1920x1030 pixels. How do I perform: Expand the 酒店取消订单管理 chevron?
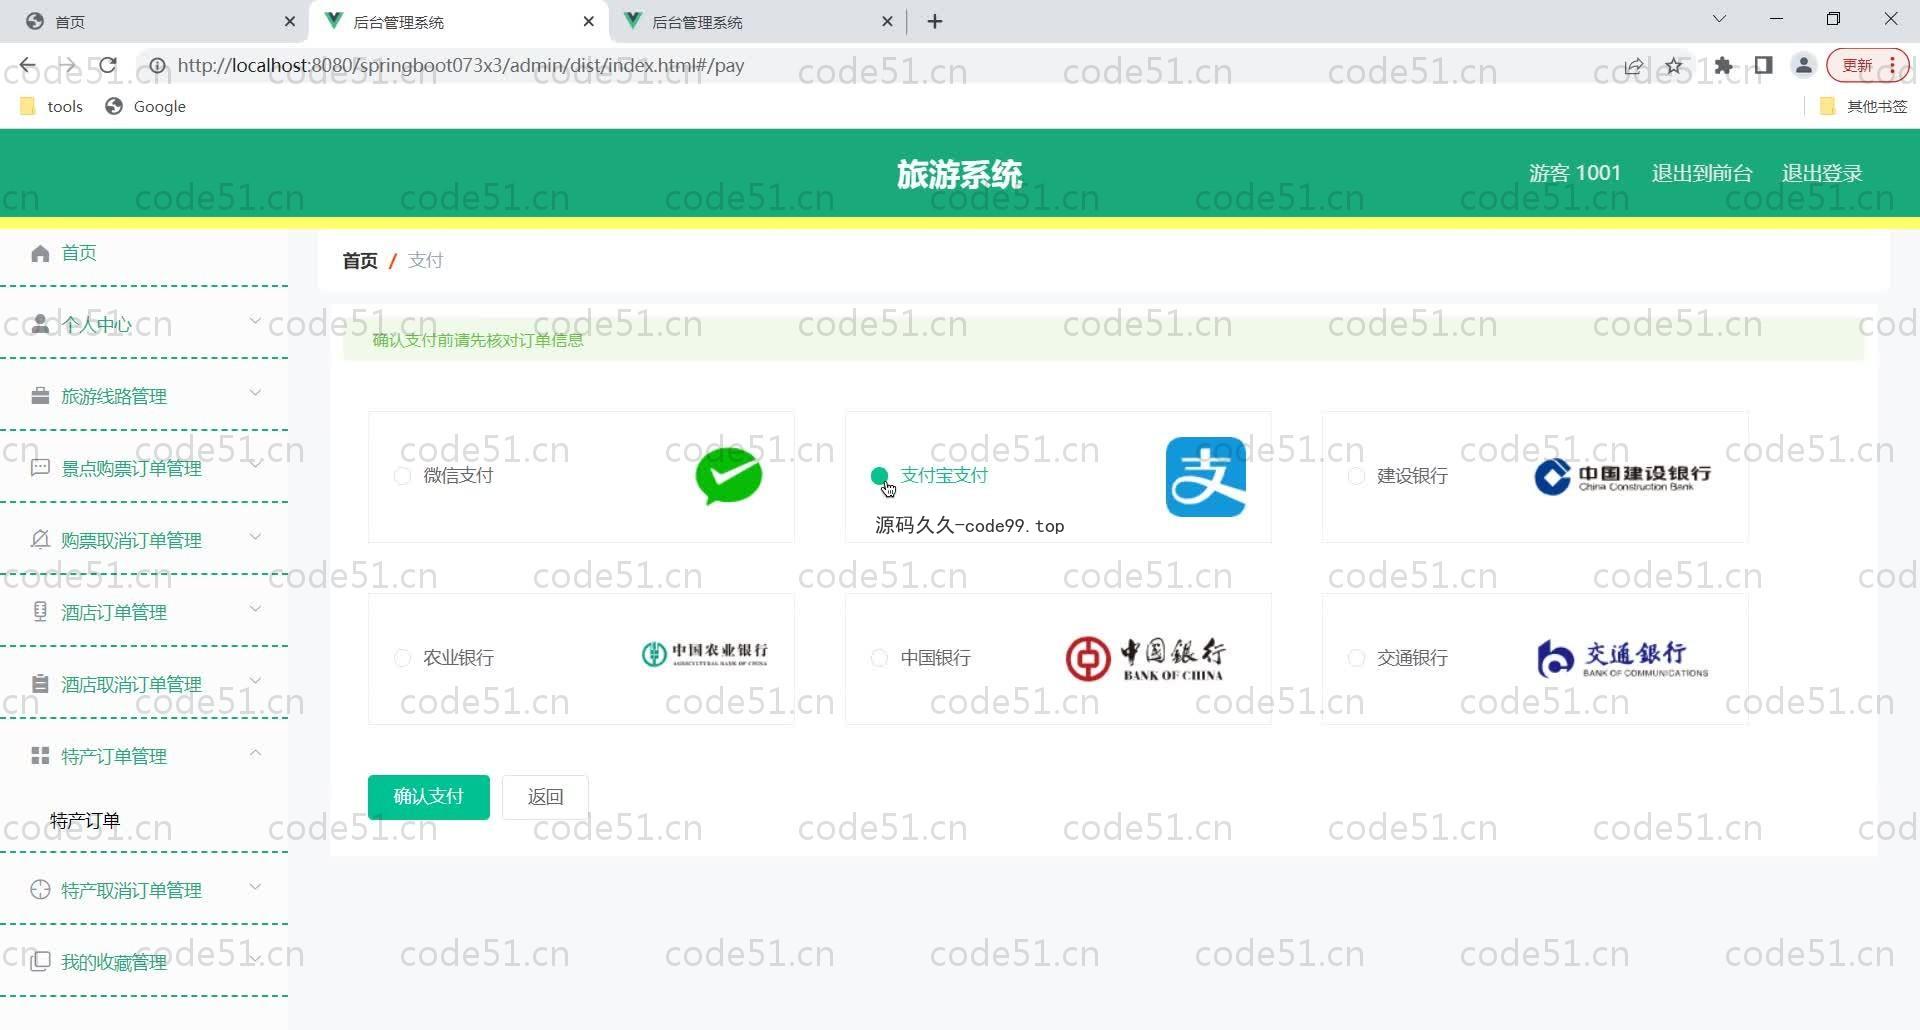(x=255, y=681)
